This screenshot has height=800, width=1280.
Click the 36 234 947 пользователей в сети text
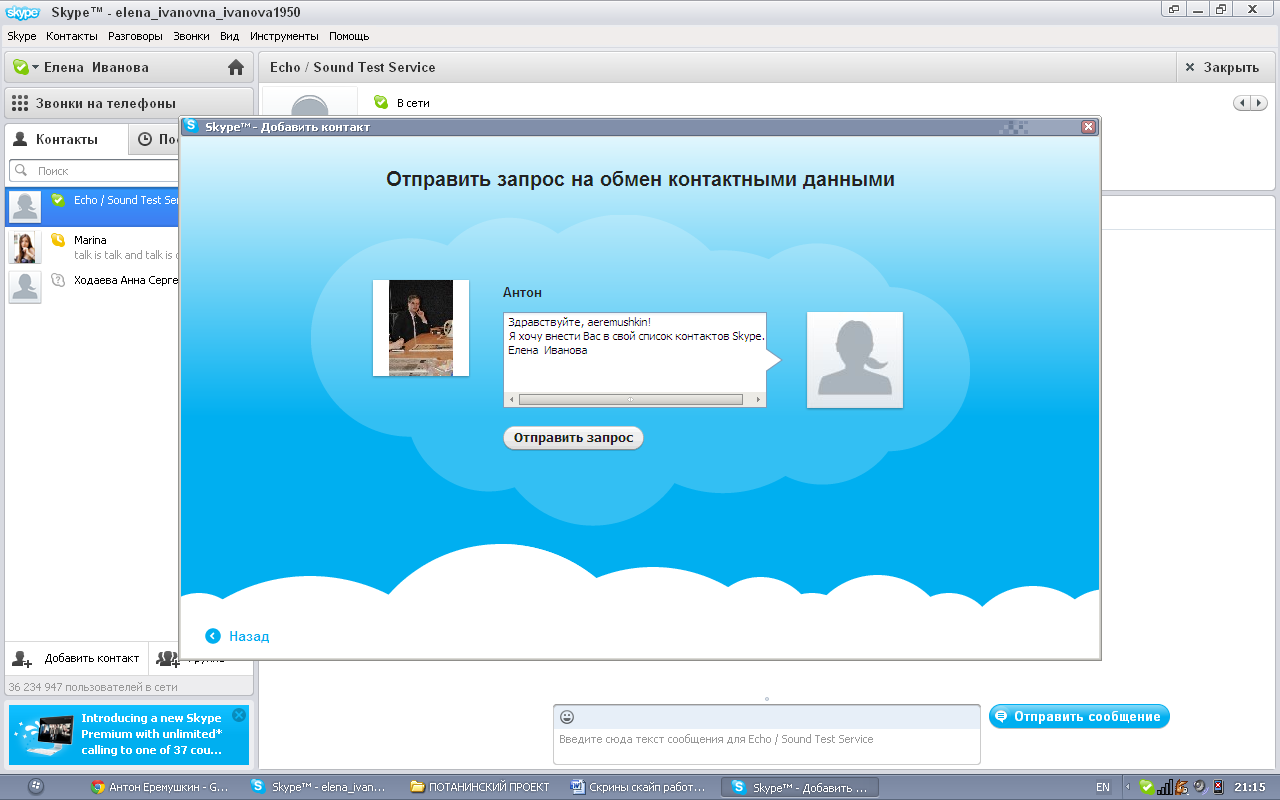coord(93,687)
